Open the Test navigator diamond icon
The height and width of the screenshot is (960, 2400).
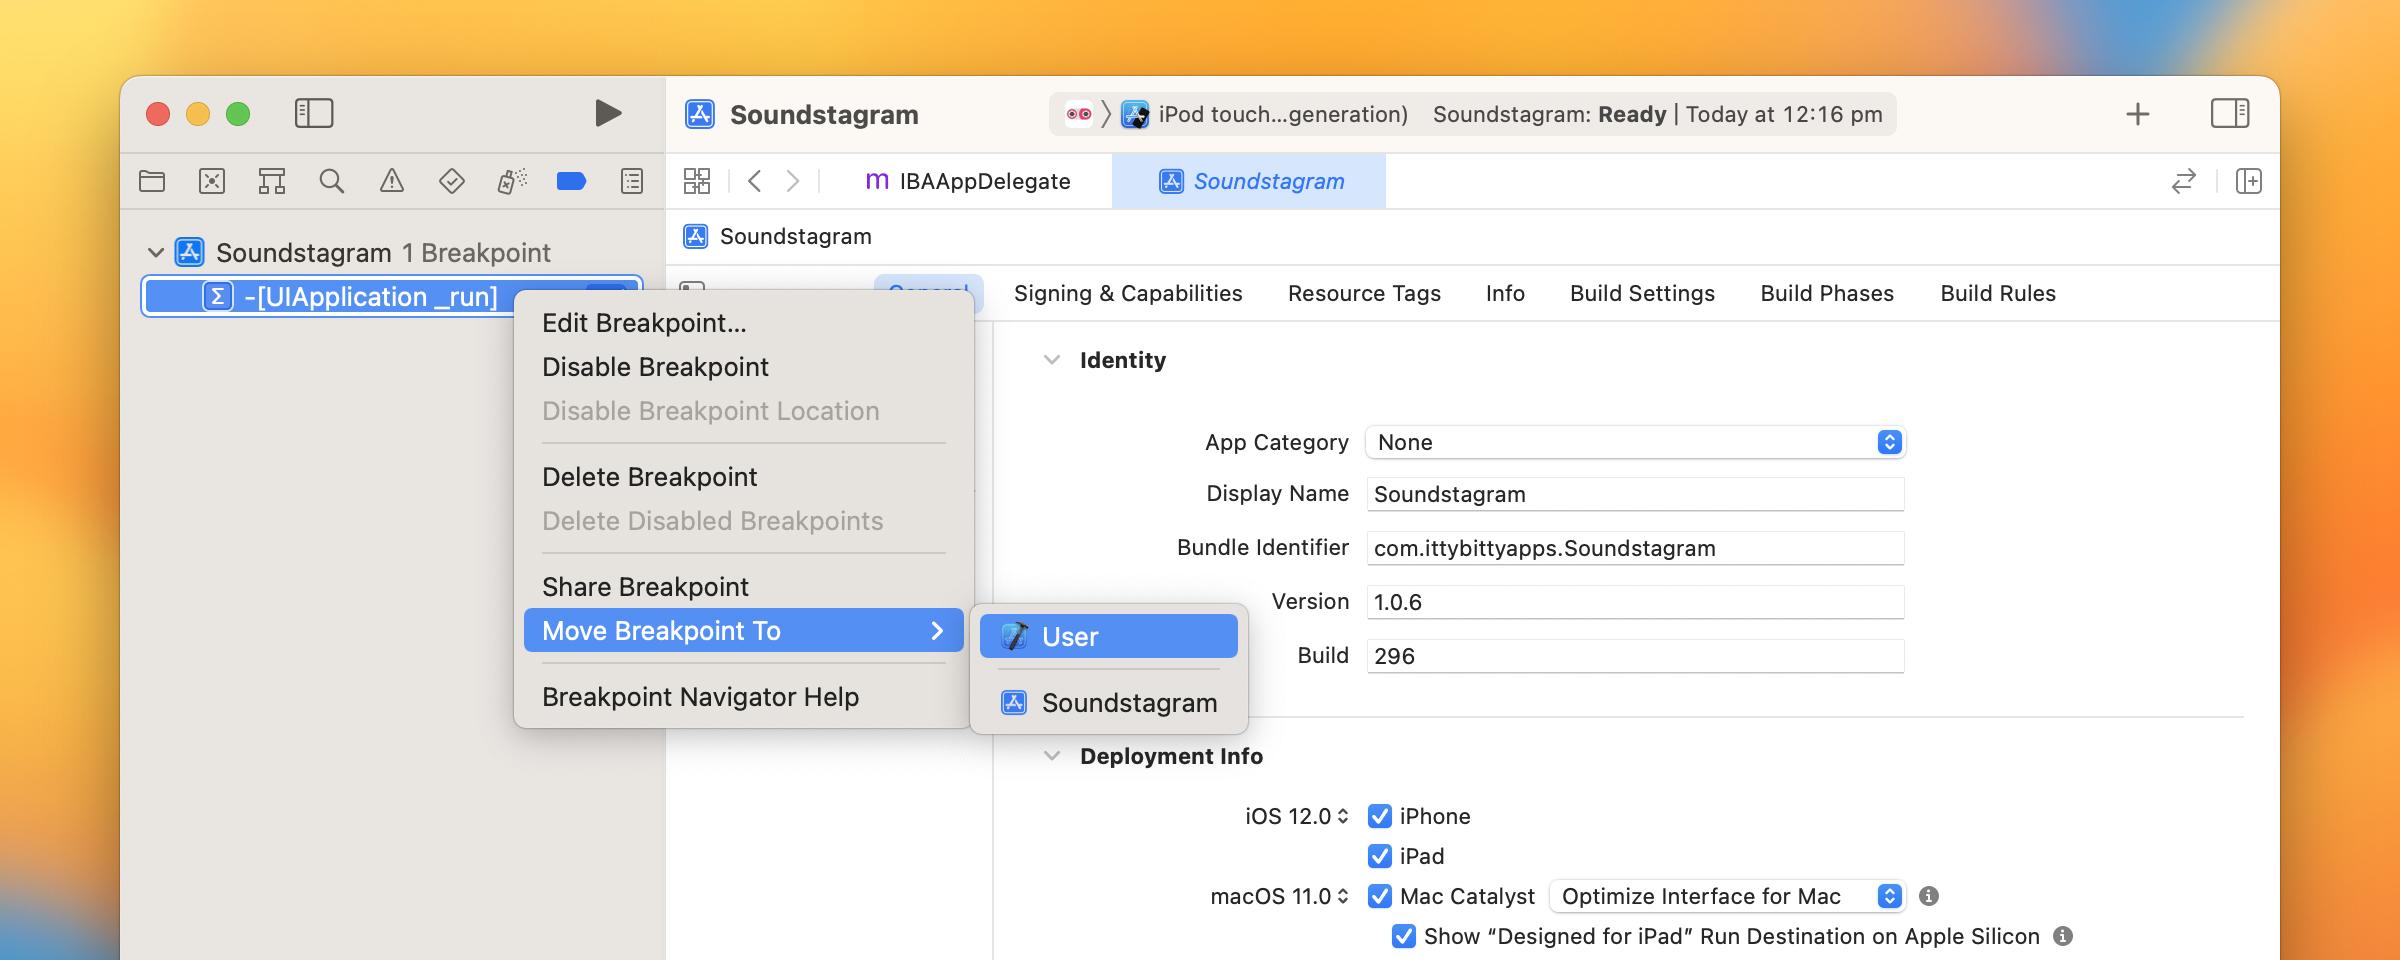[452, 181]
